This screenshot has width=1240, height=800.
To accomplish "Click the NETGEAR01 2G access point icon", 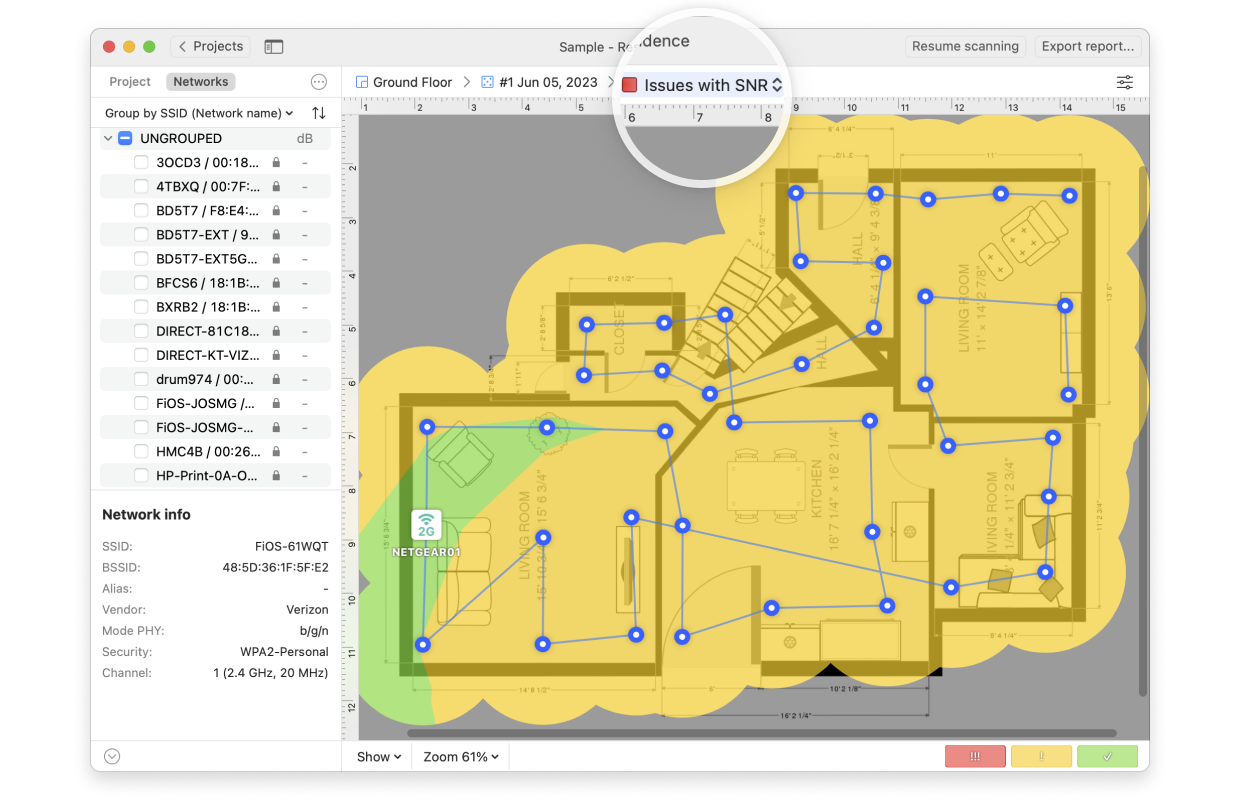I will click(427, 524).
